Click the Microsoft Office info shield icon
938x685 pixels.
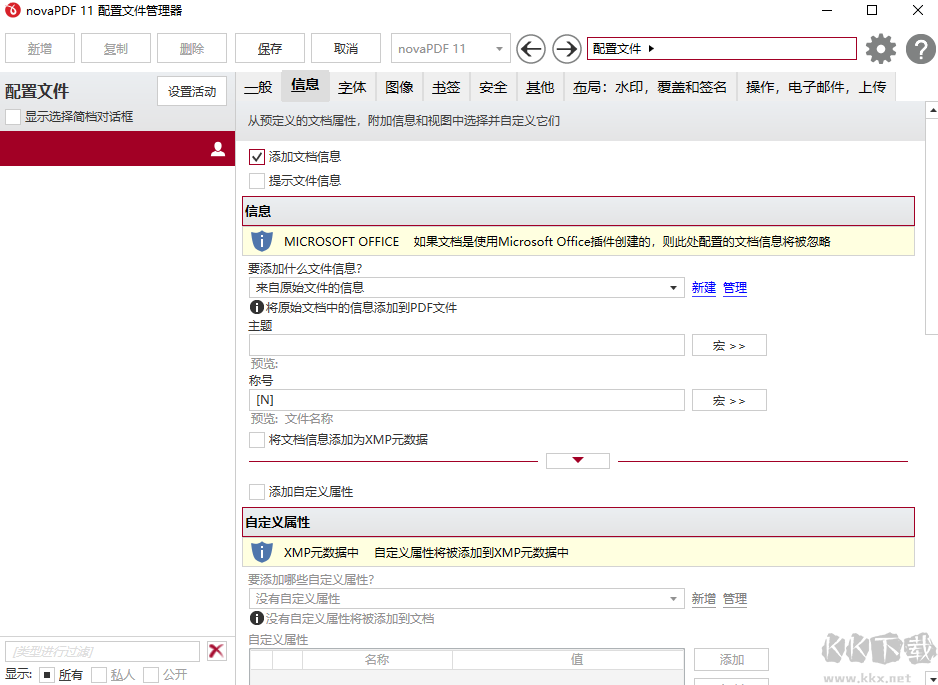[261, 241]
